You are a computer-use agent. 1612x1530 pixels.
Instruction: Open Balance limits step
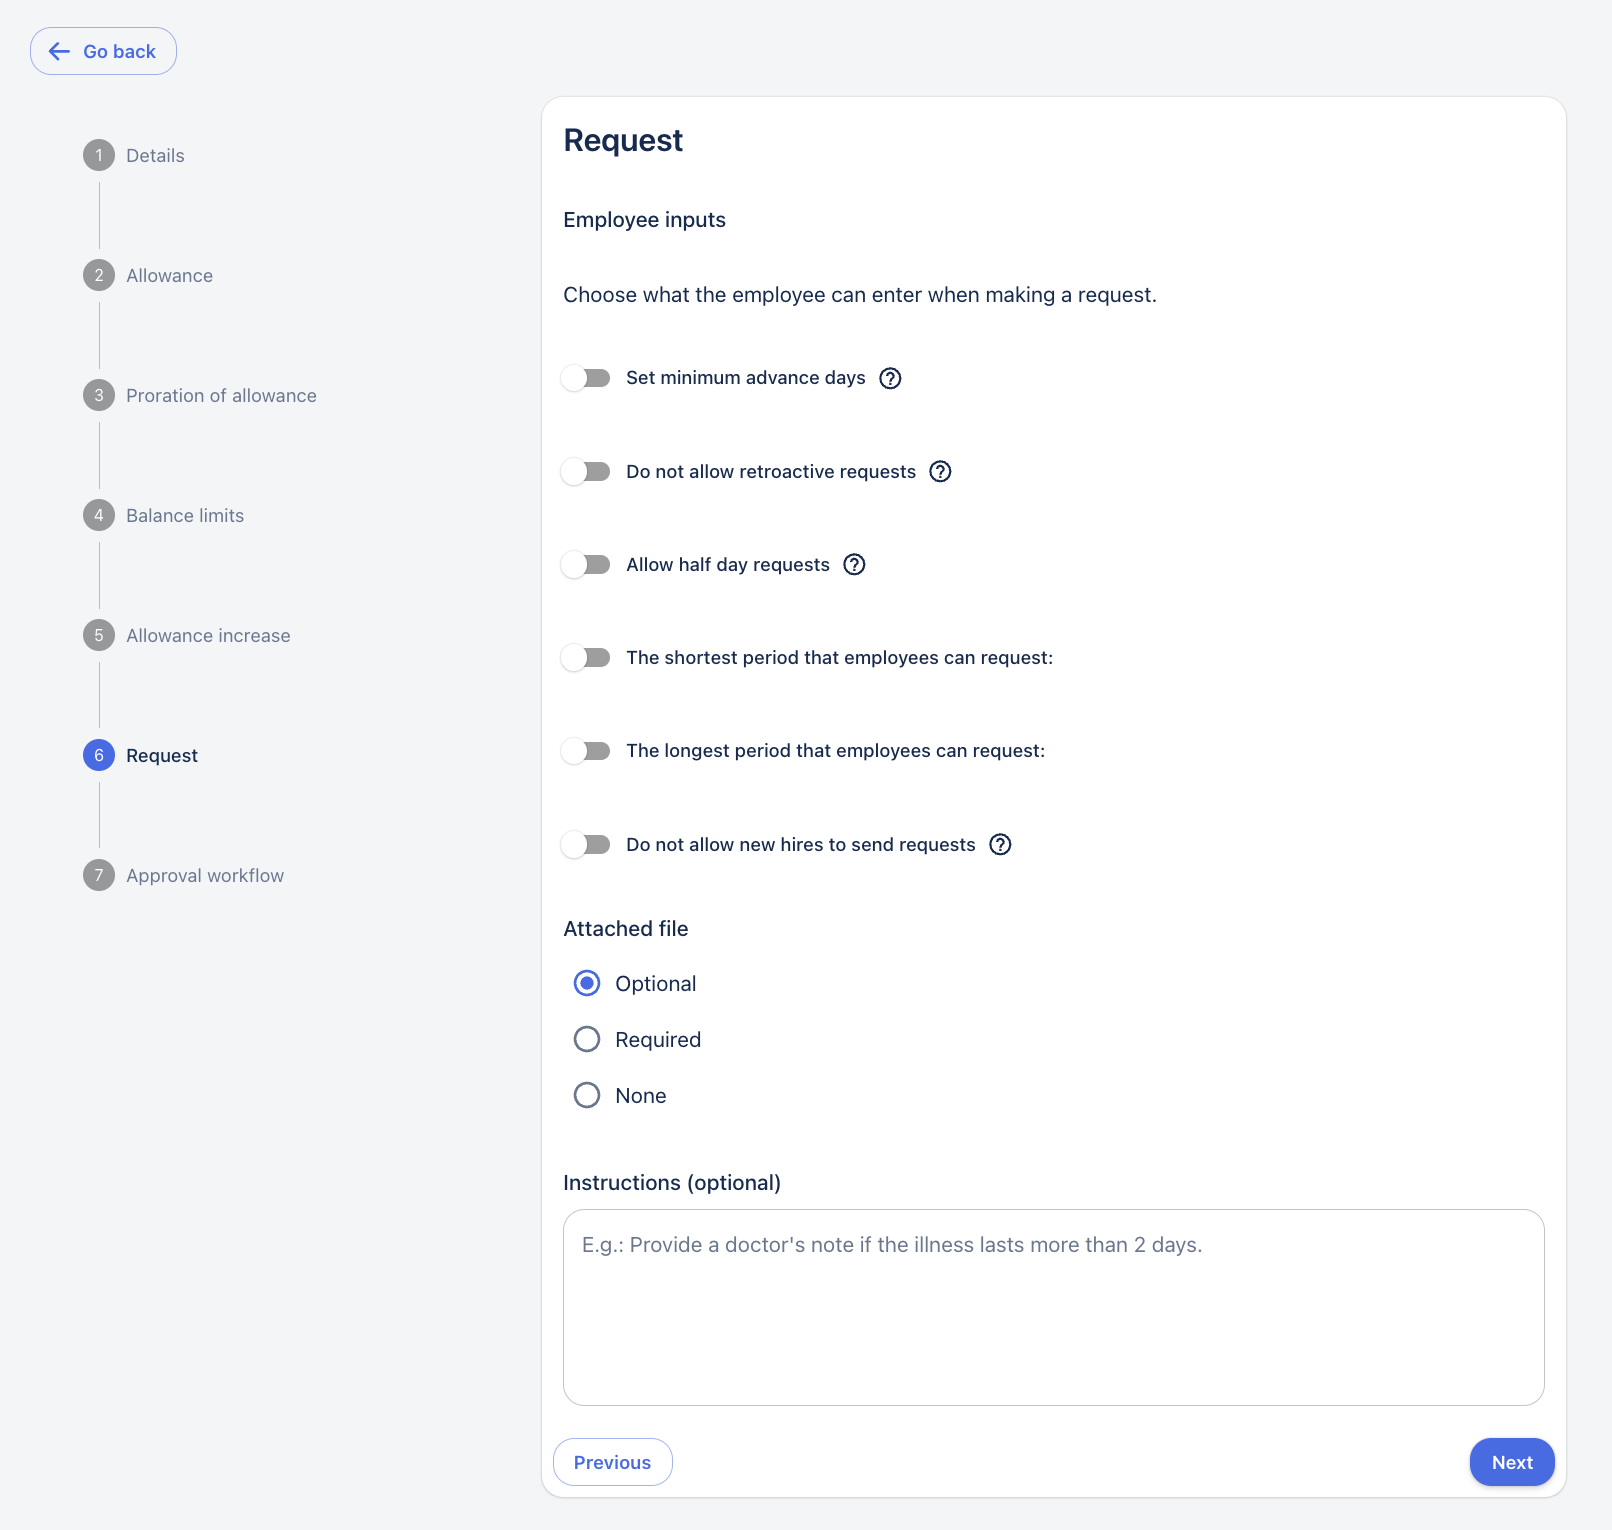(x=185, y=515)
